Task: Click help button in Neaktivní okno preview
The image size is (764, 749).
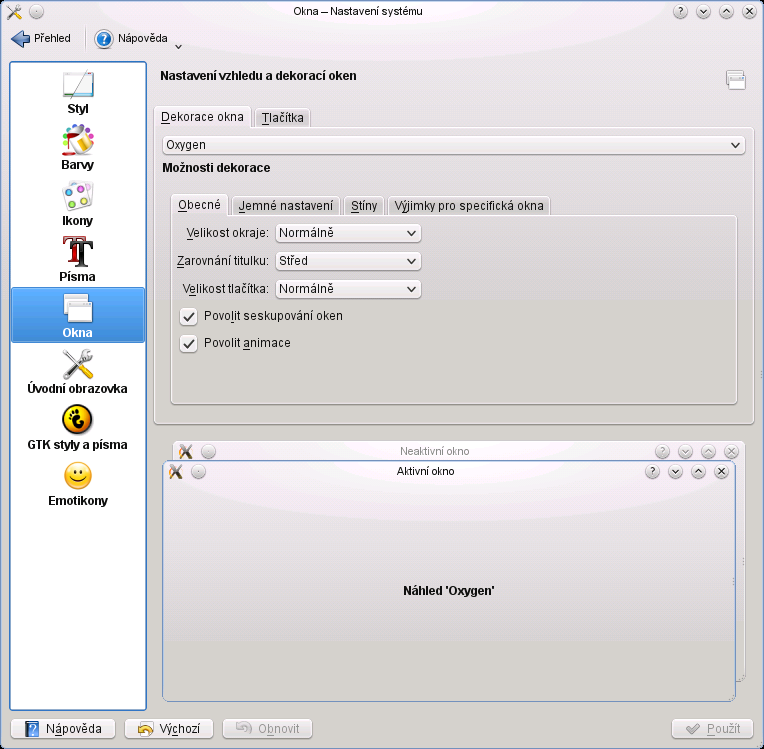Action: tap(662, 452)
